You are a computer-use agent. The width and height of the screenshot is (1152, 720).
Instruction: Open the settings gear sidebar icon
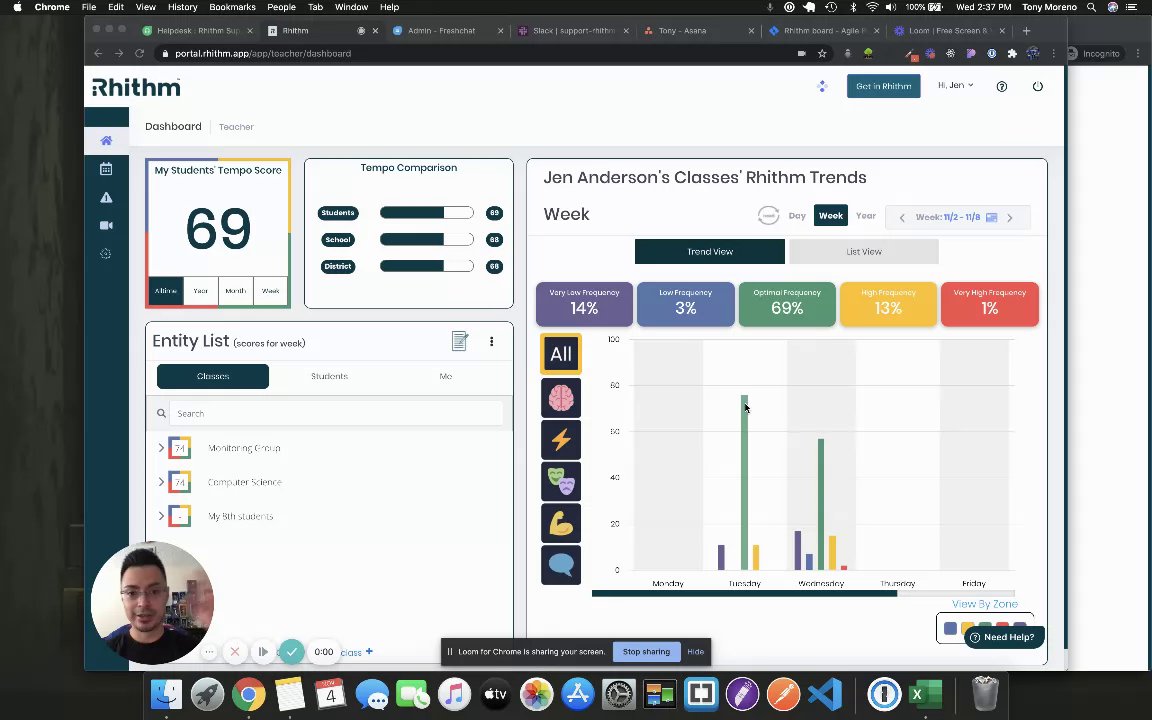[106, 253]
